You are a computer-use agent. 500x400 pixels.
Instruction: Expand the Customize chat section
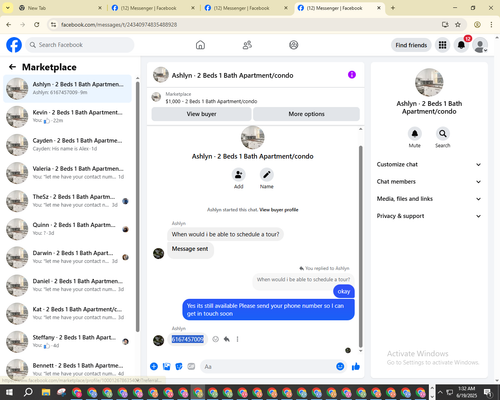[429, 164]
